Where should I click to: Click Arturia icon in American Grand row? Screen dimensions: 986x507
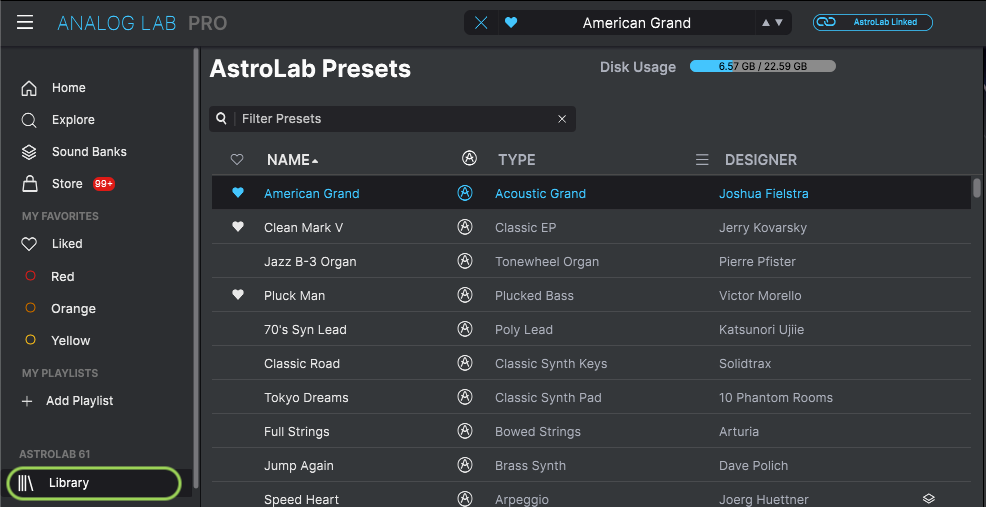(465, 193)
